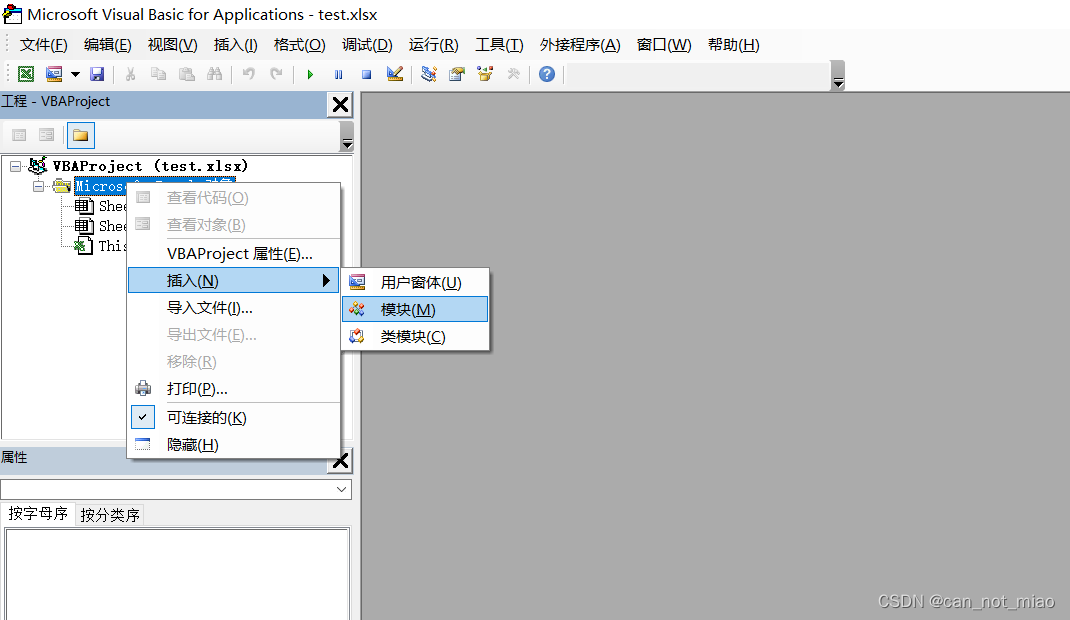Open the 工具(T) menu
The image size is (1070, 620).
499,45
